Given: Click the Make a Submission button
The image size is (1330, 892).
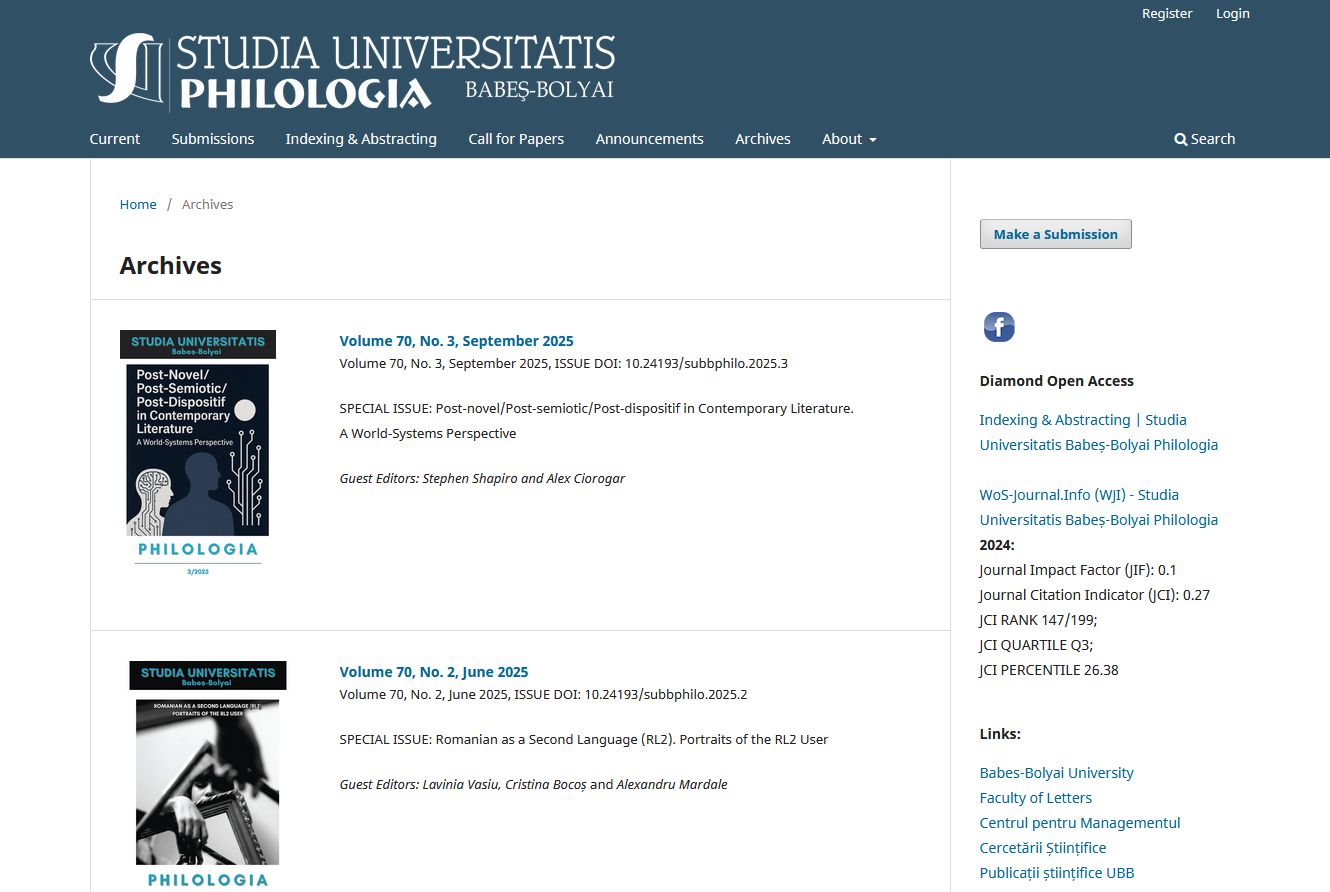Looking at the screenshot, I should pyautogui.click(x=1056, y=234).
